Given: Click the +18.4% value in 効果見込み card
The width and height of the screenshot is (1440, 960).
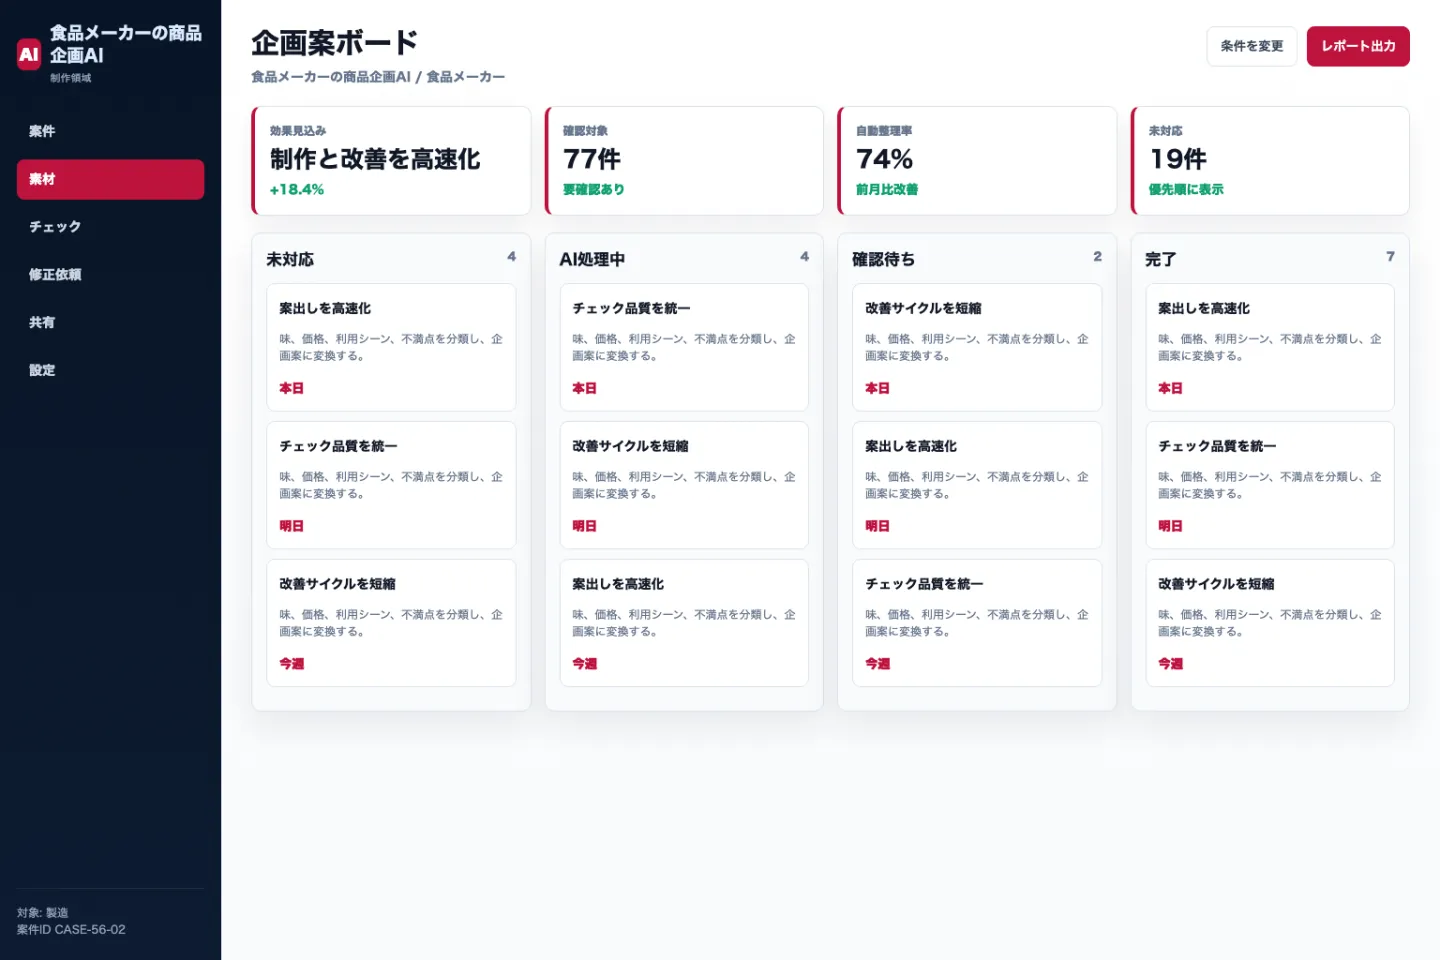Looking at the screenshot, I should point(297,190).
